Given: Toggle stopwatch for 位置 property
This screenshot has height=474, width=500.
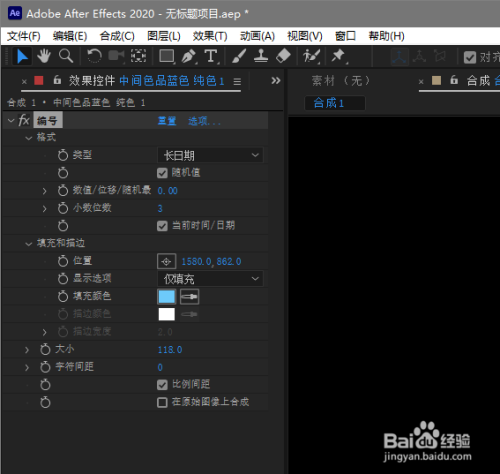Looking at the screenshot, I should tap(63, 261).
